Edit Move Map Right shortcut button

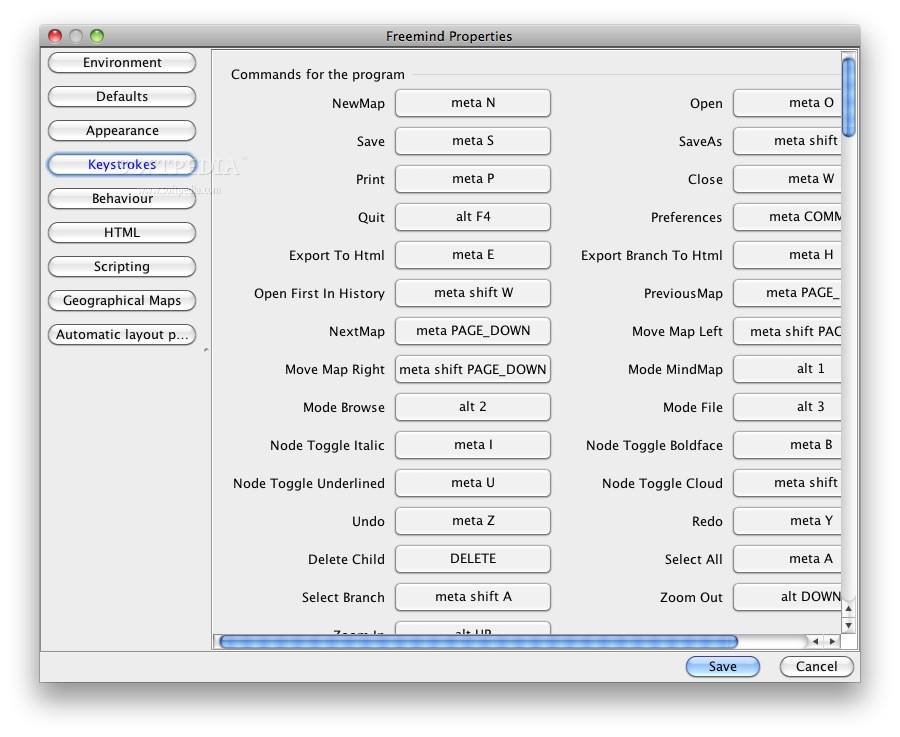[x=473, y=369]
